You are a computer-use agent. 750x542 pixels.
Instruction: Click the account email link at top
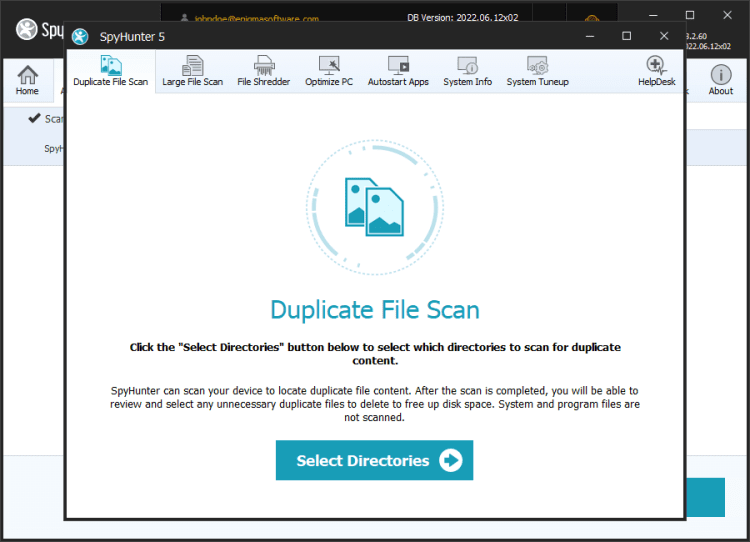(256, 19)
